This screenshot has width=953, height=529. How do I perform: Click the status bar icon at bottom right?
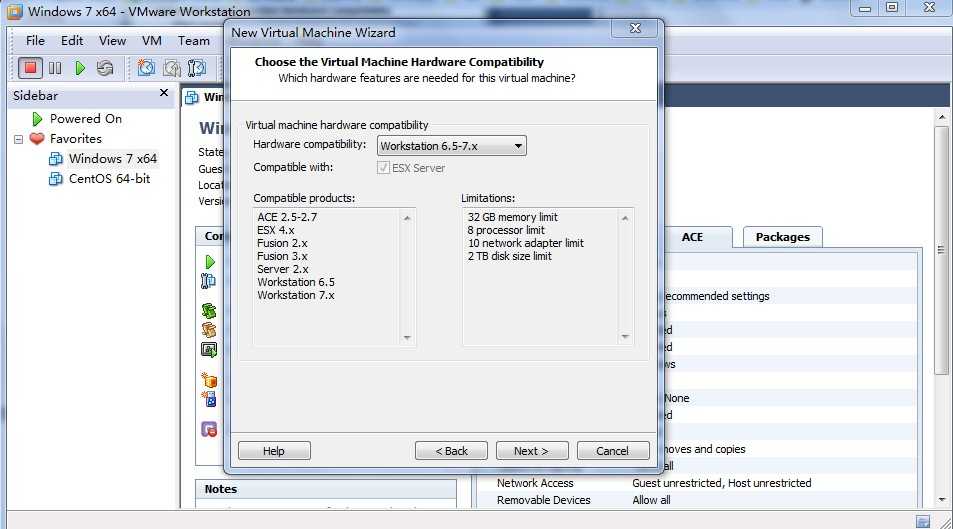click(923, 521)
